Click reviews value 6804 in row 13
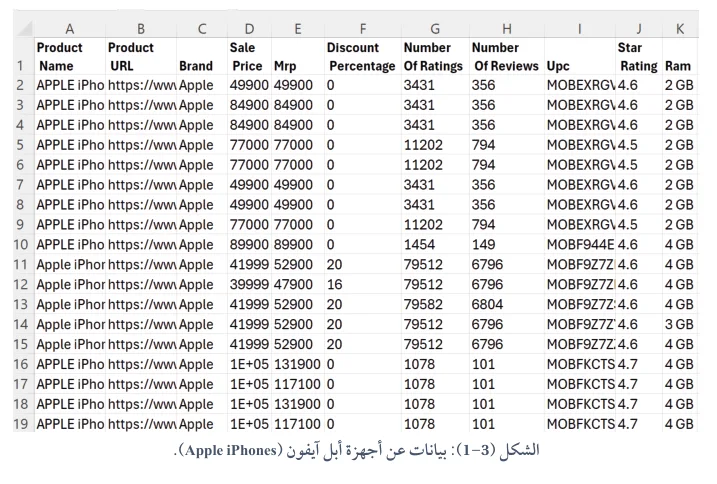 click(507, 305)
